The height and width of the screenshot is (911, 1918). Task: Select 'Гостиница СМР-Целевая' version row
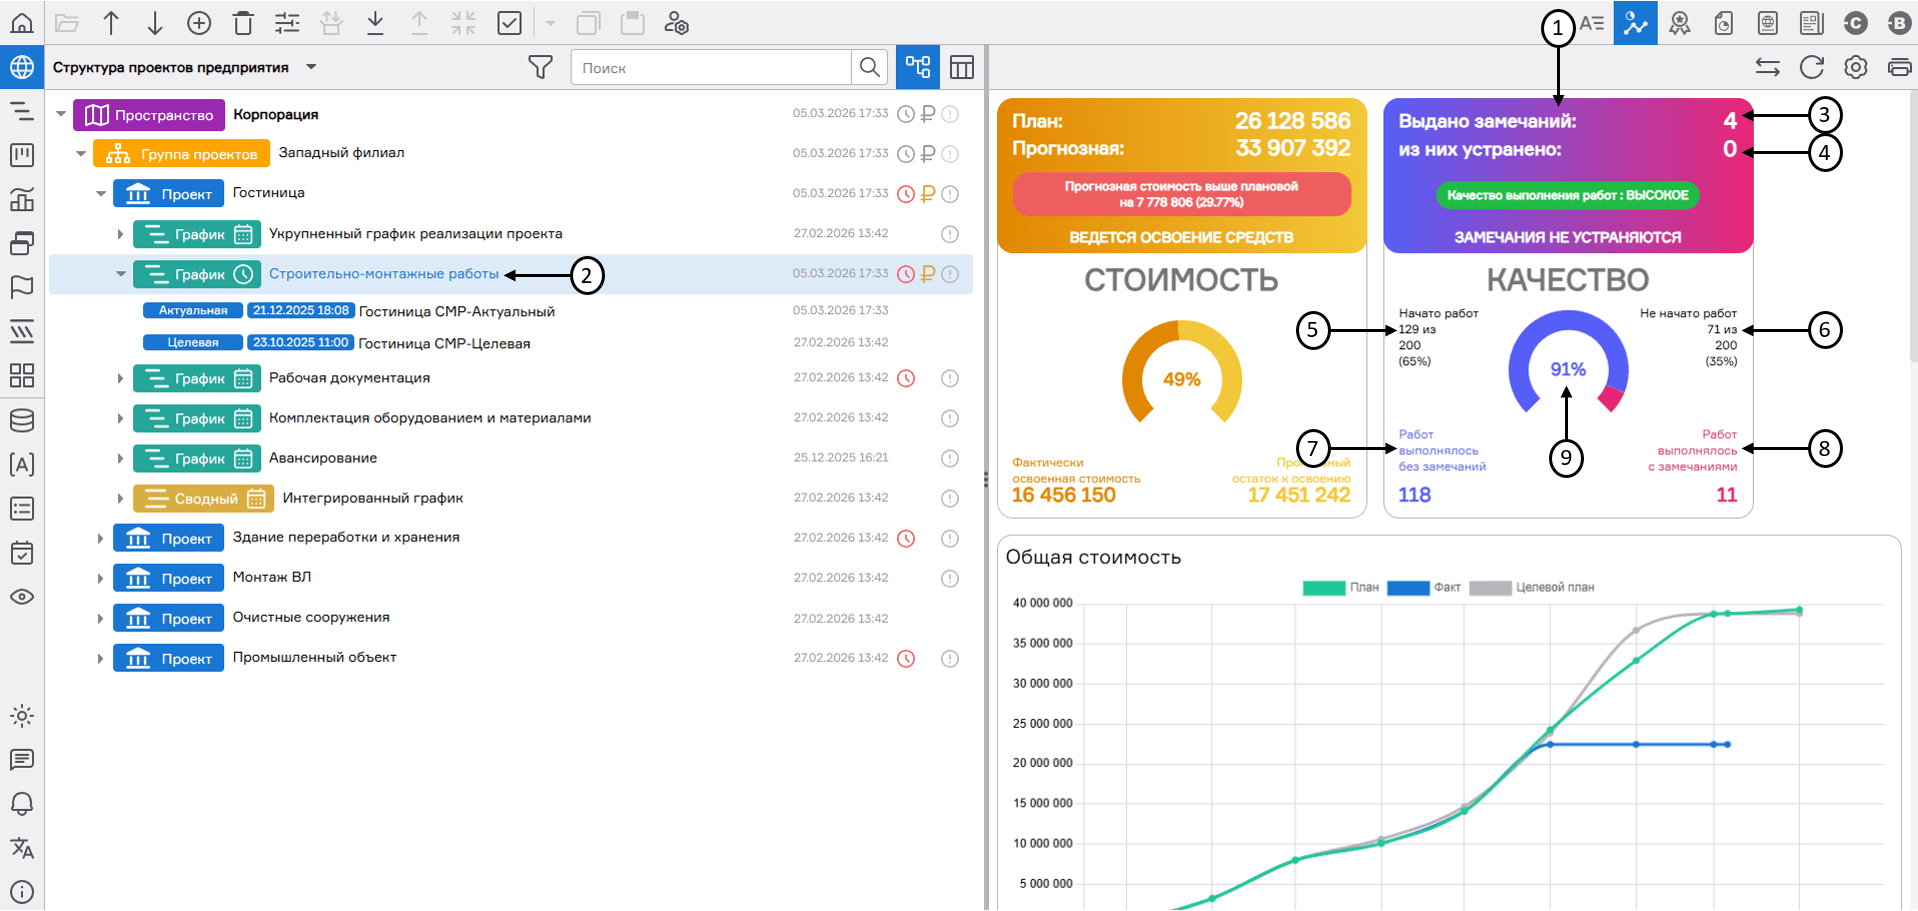444,343
